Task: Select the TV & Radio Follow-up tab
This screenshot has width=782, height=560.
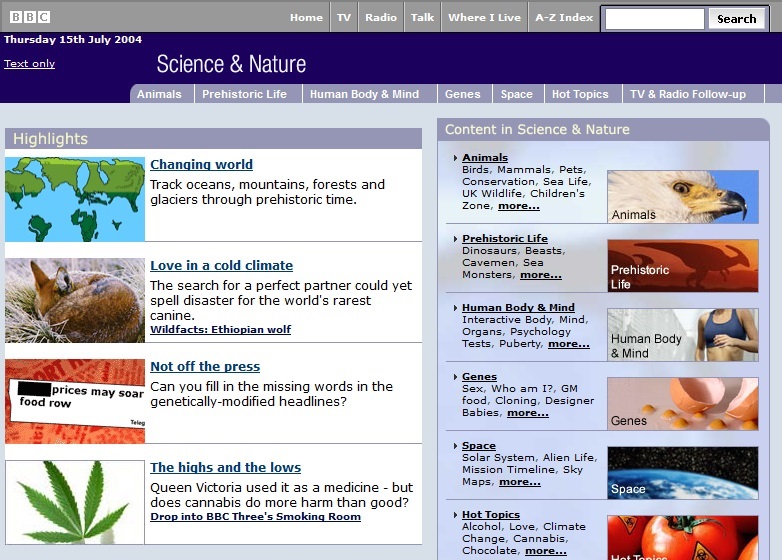Action: click(x=688, y=94)
